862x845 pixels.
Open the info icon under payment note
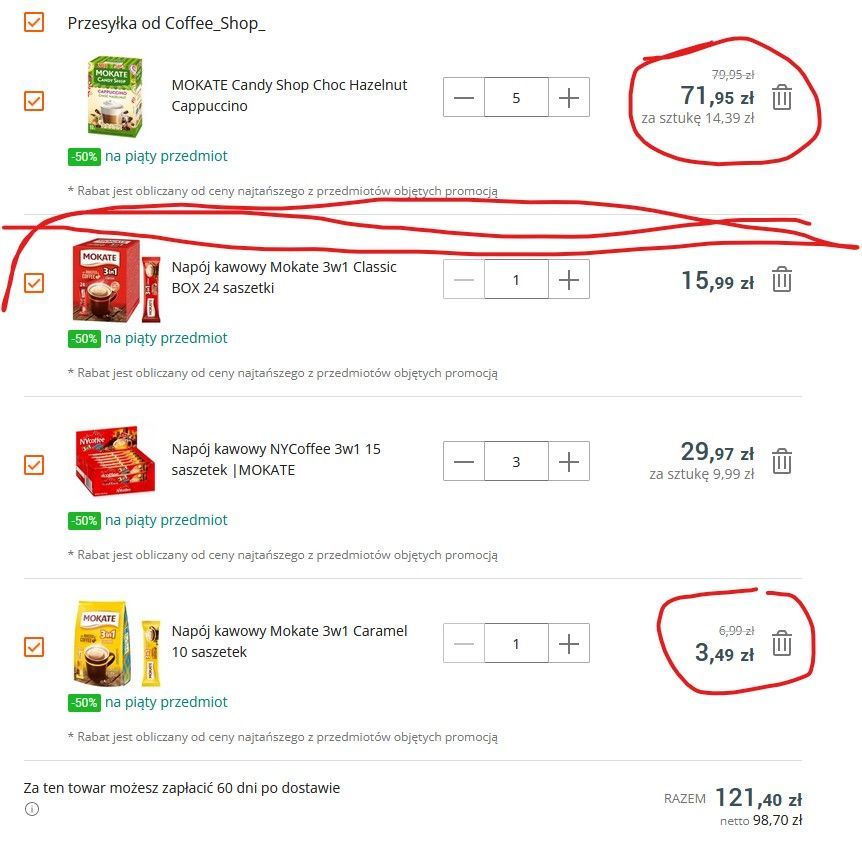pos(32,809)
